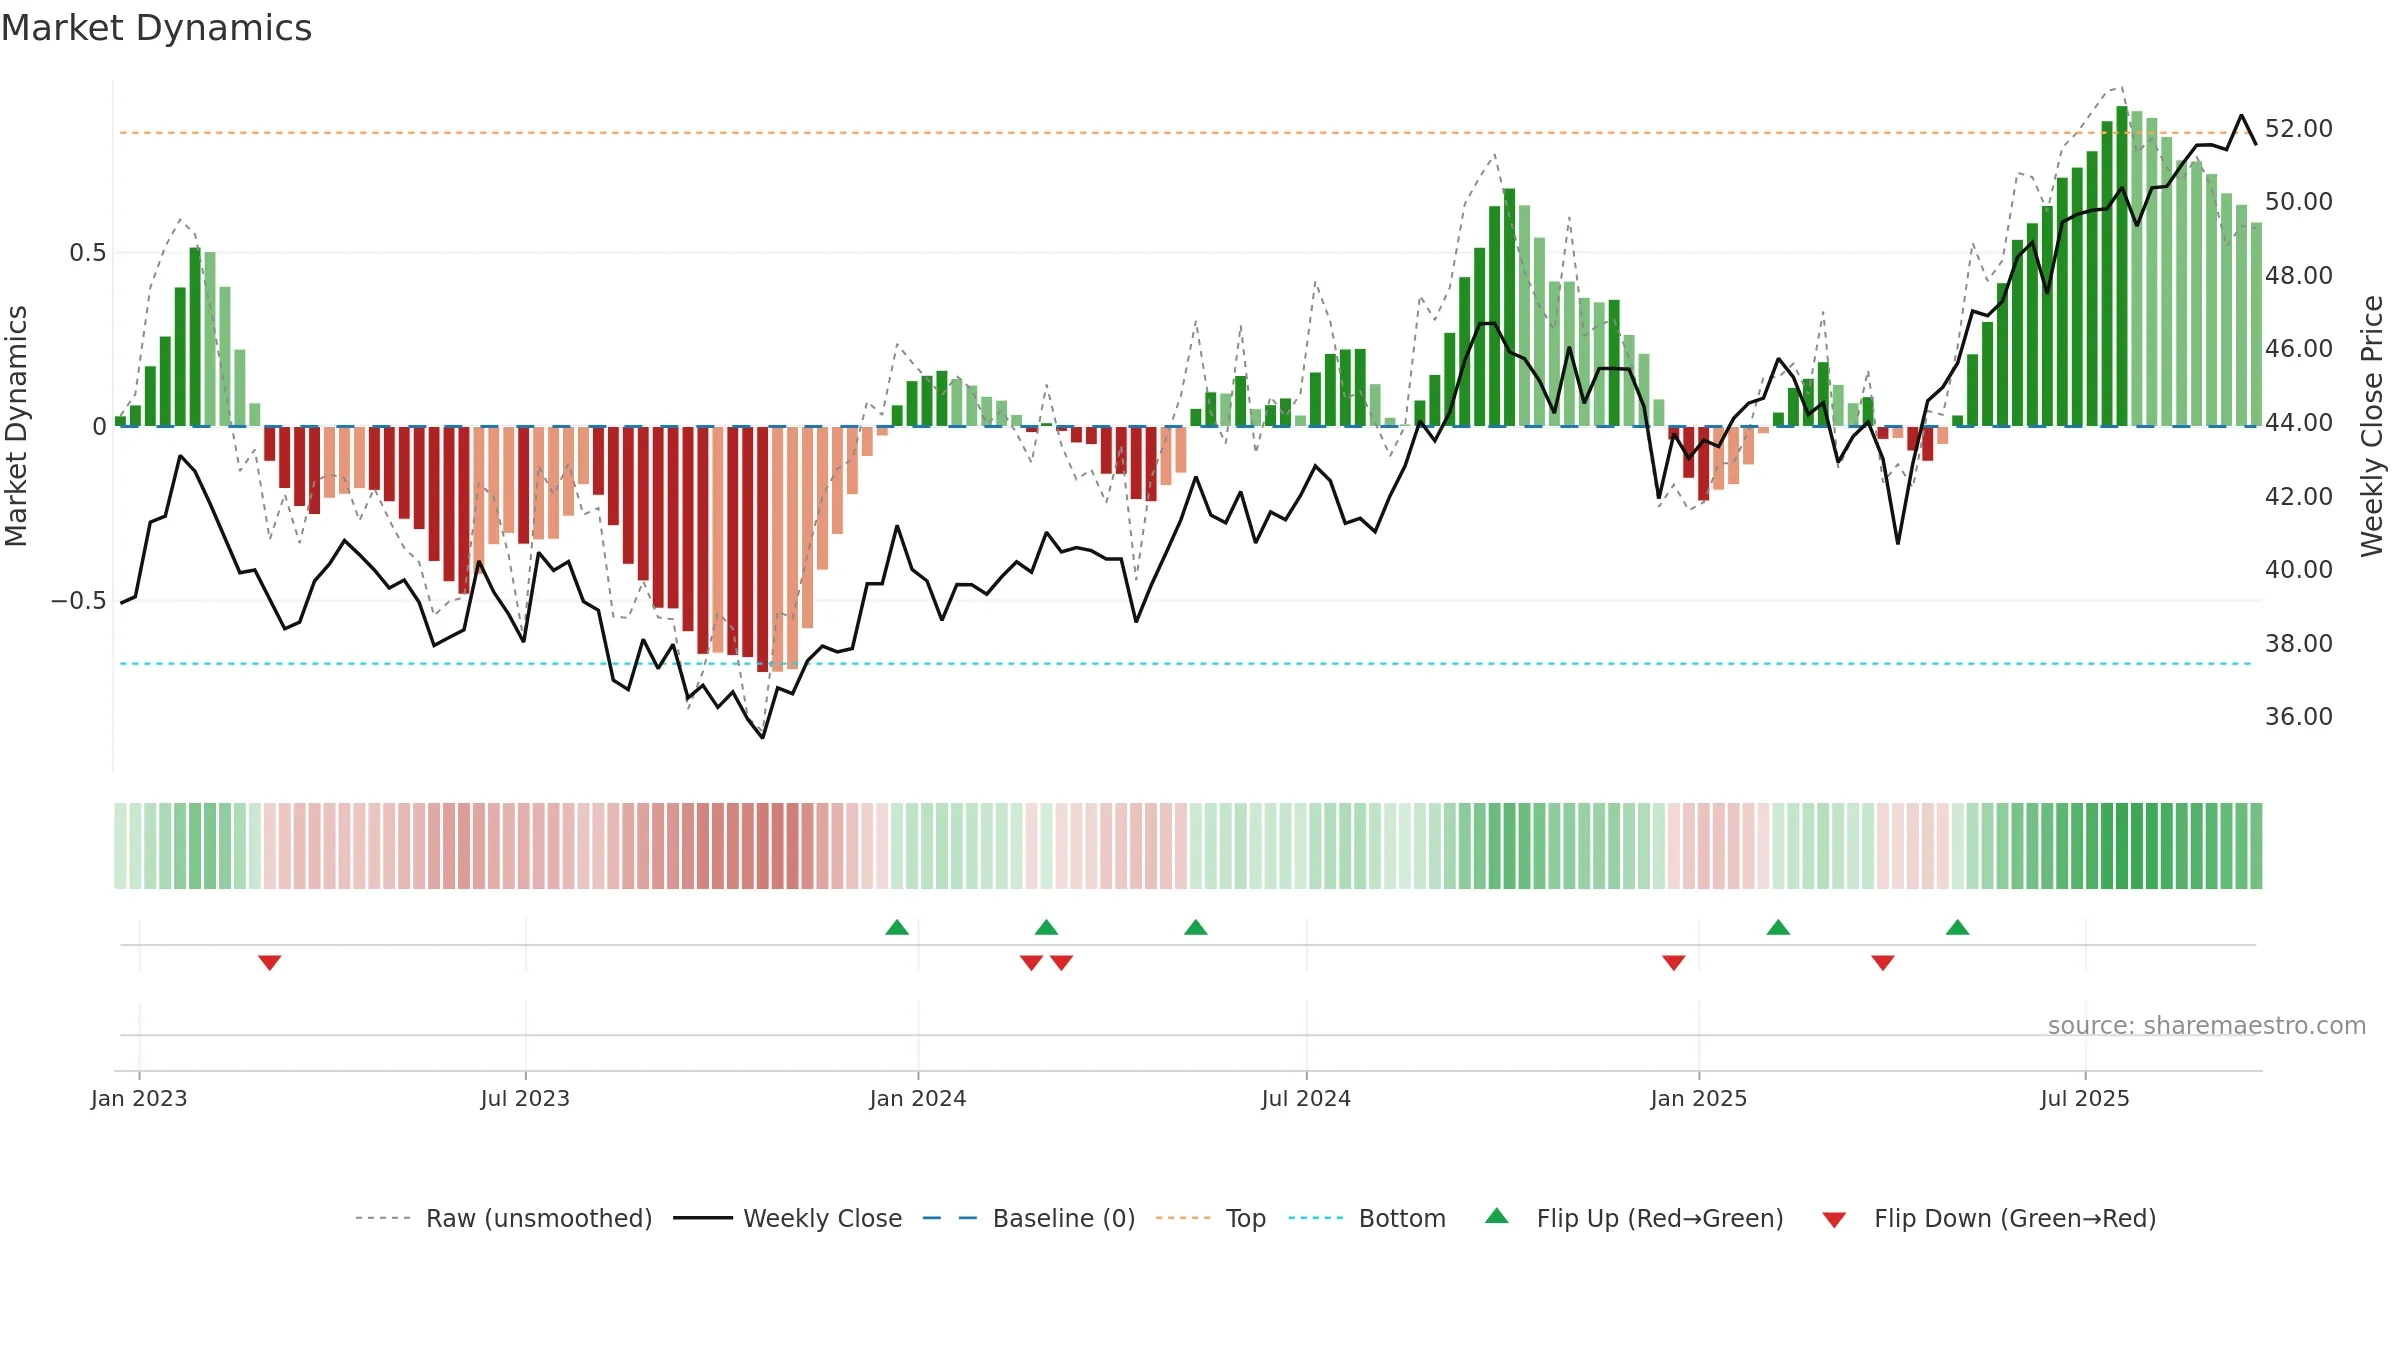Click the 36.00 price axis label
Viewport: 2400px width, 1350px height.
(x=2298, y=716)
